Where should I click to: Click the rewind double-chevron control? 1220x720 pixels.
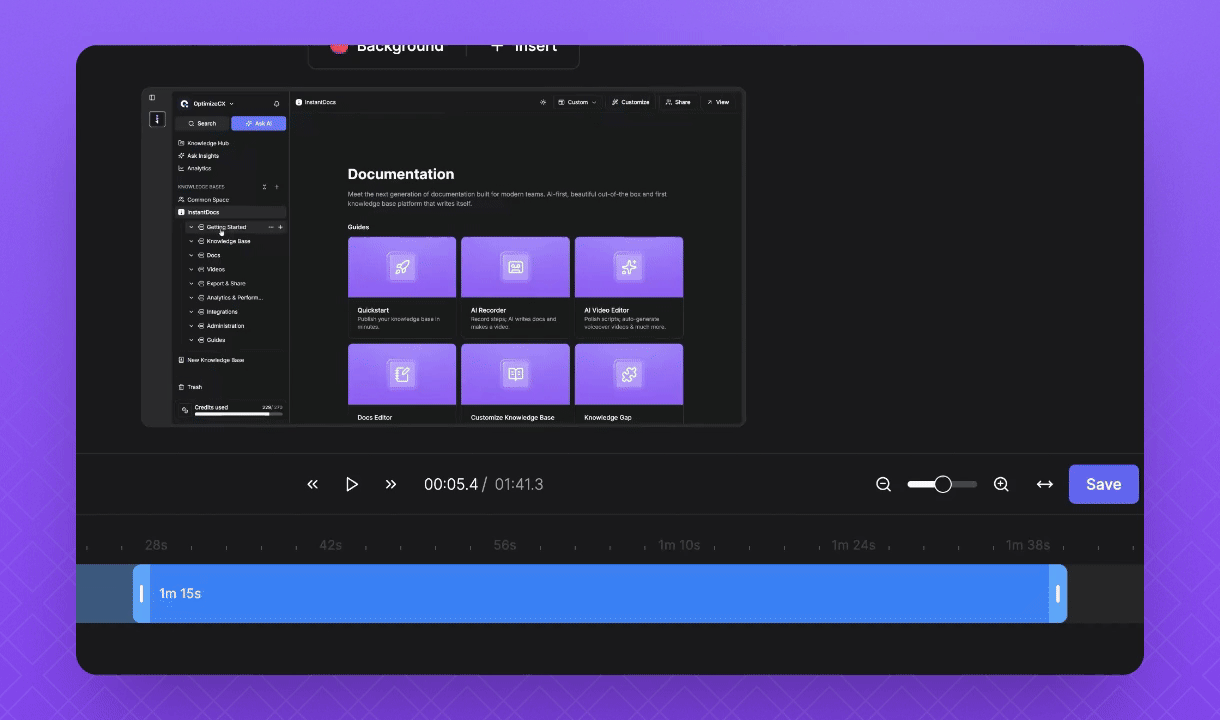(x=312, y=484)
